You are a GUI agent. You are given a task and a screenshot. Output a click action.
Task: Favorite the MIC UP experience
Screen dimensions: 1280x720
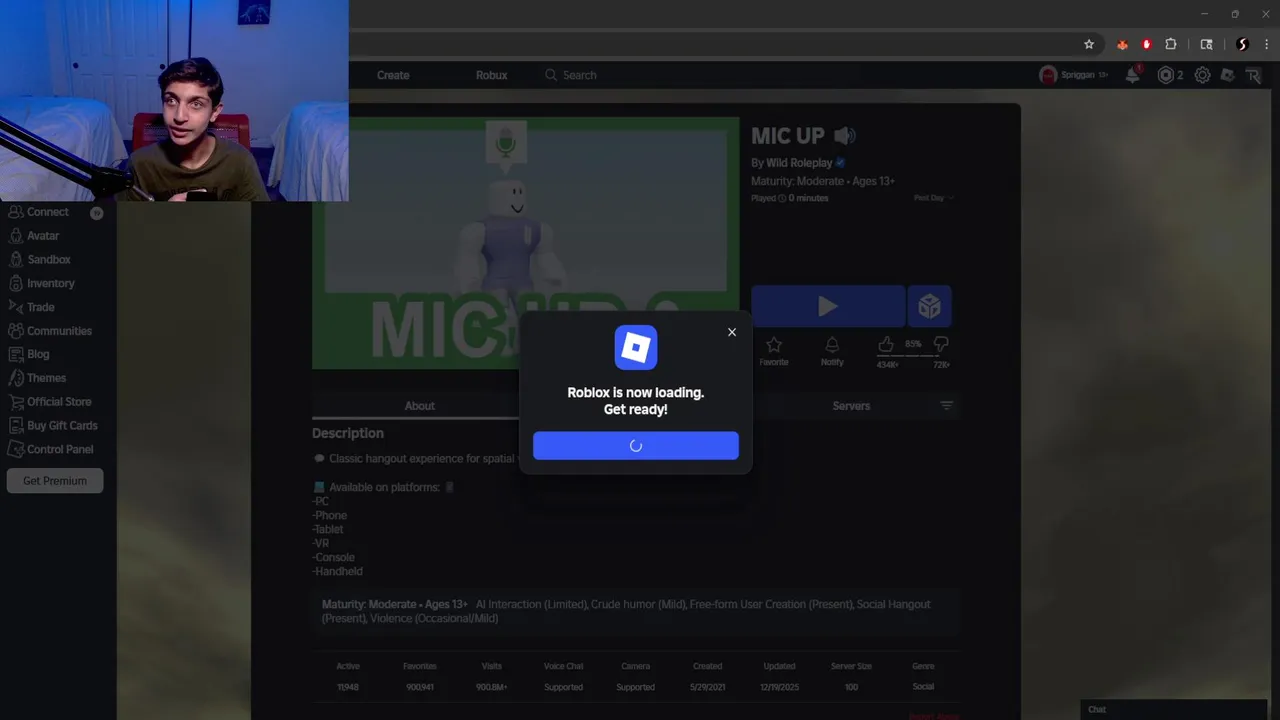point(773,350)
